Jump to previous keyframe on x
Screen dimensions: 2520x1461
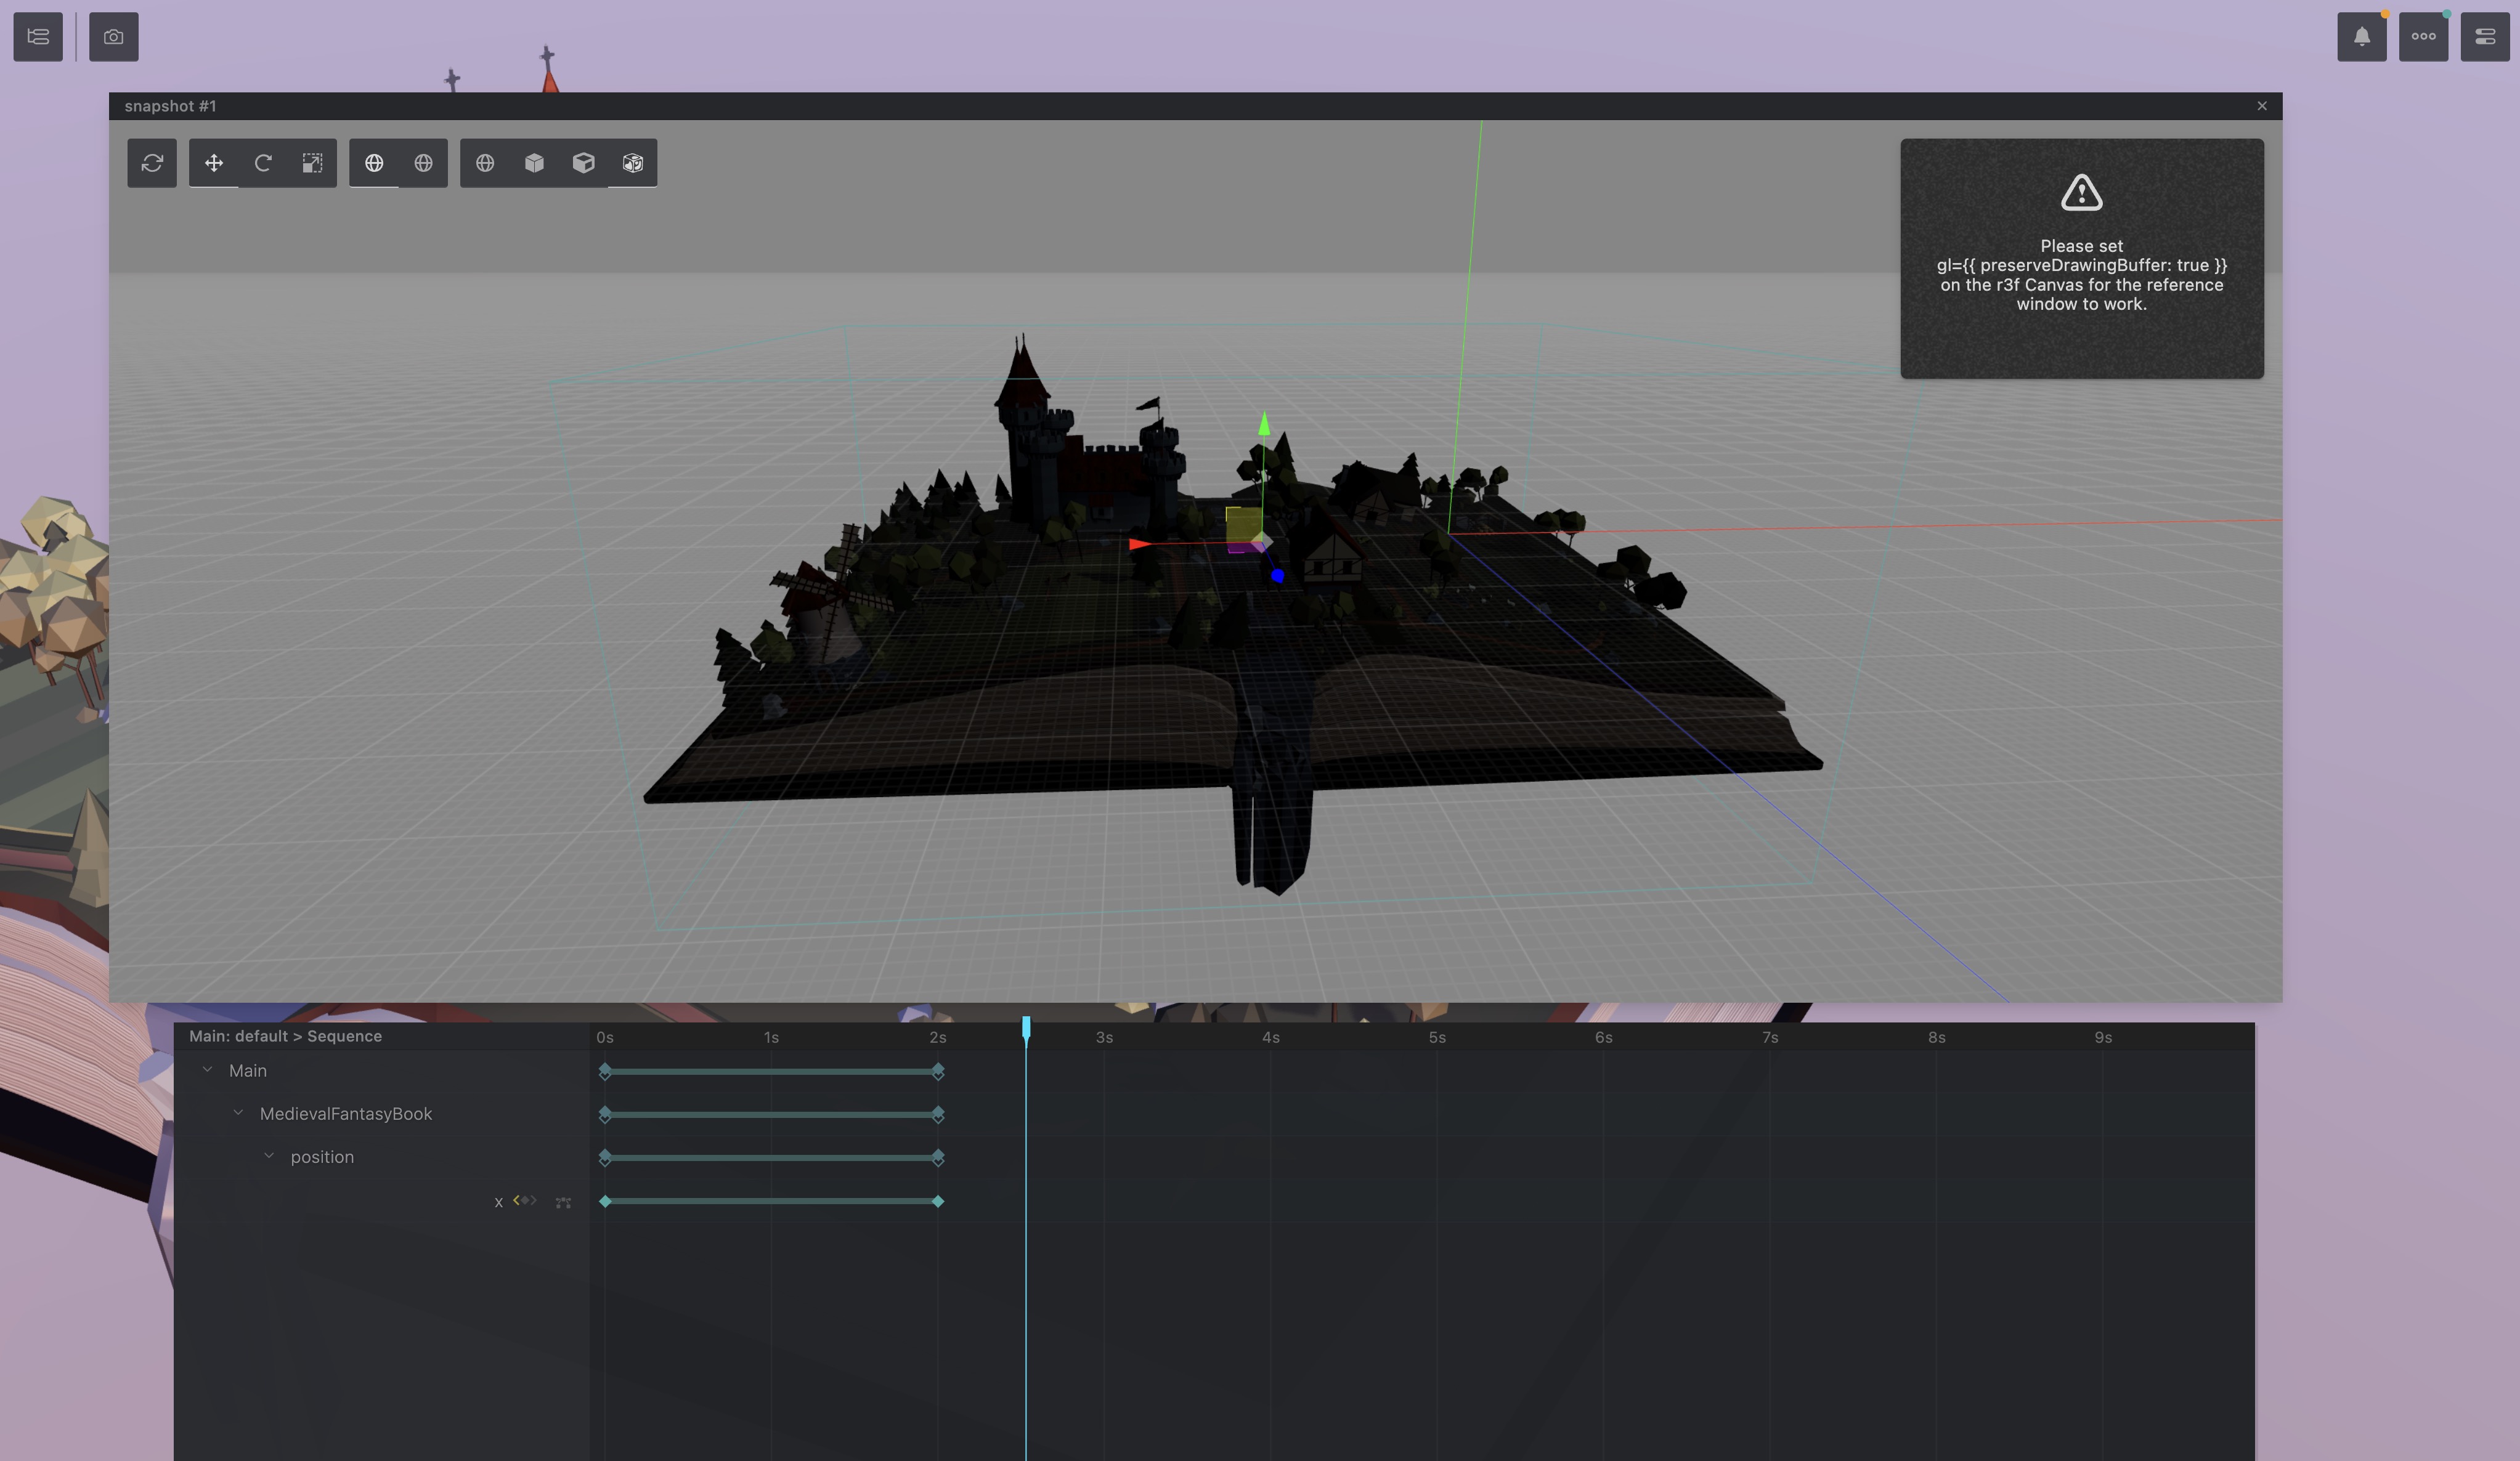click(x=516, y=1200)
